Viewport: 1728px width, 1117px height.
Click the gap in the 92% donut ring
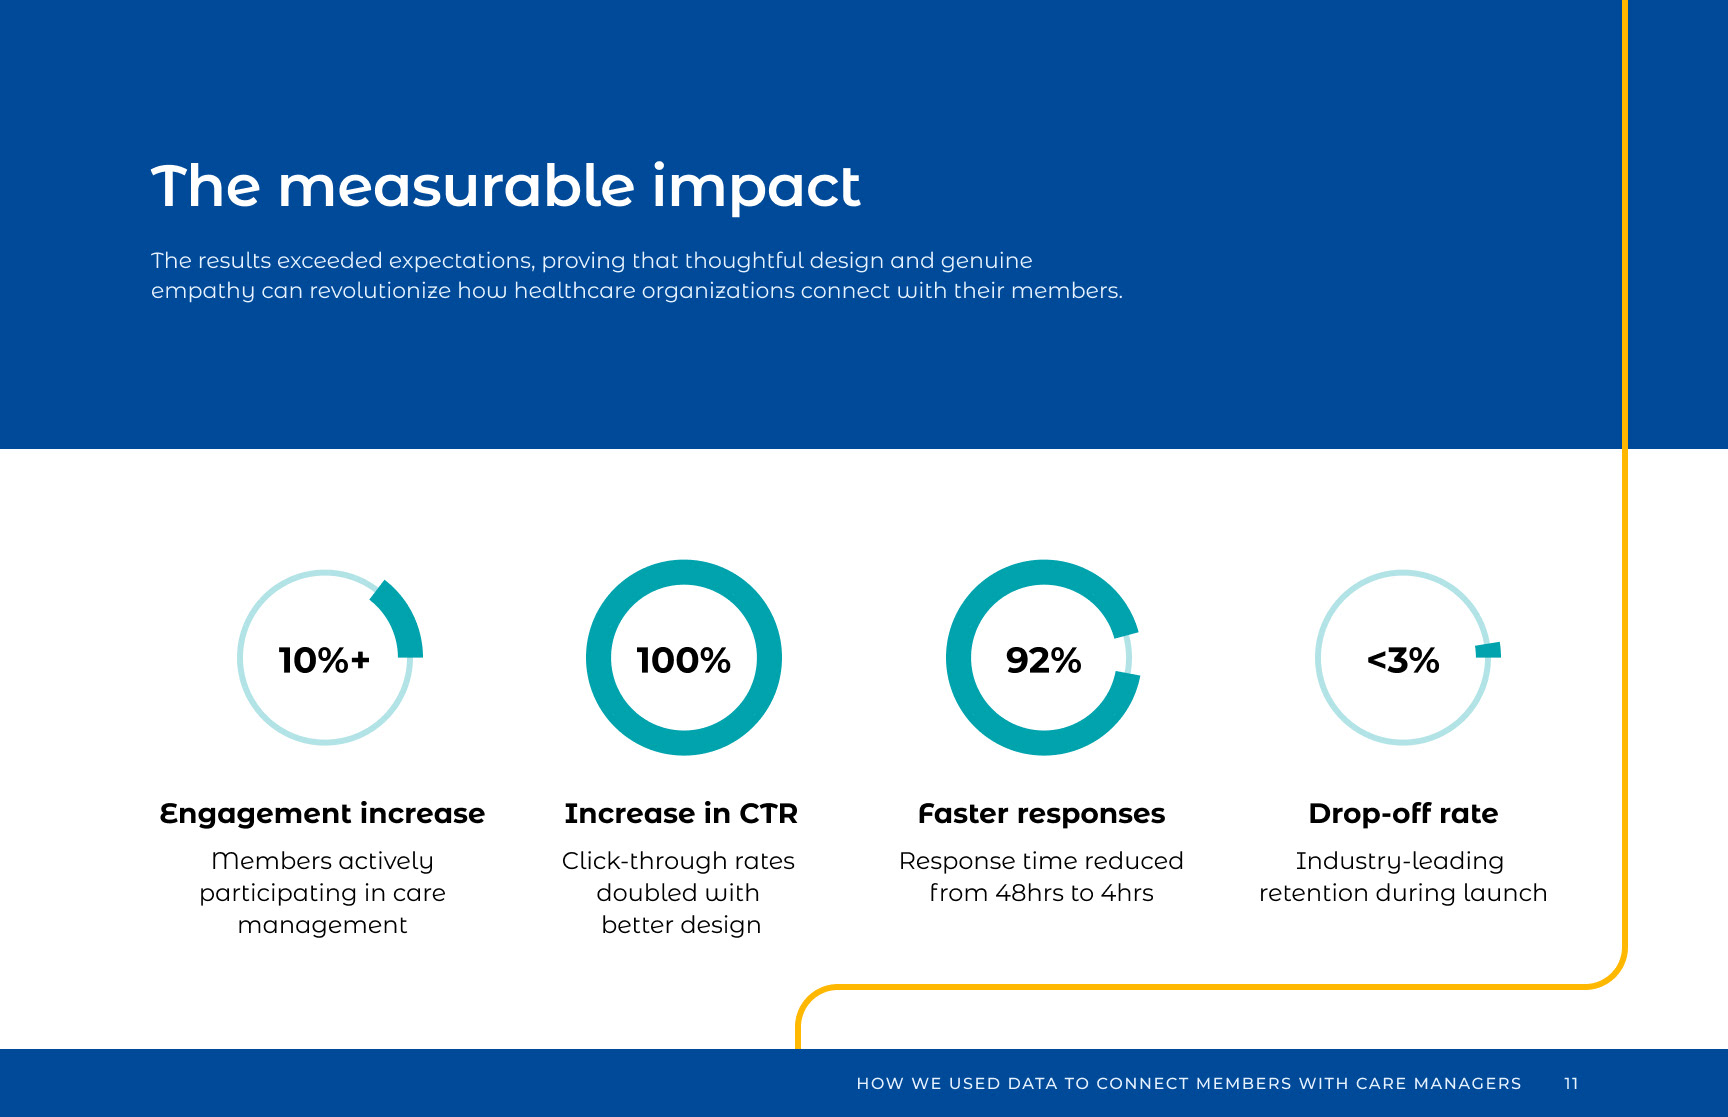(x=1130, y=655)
